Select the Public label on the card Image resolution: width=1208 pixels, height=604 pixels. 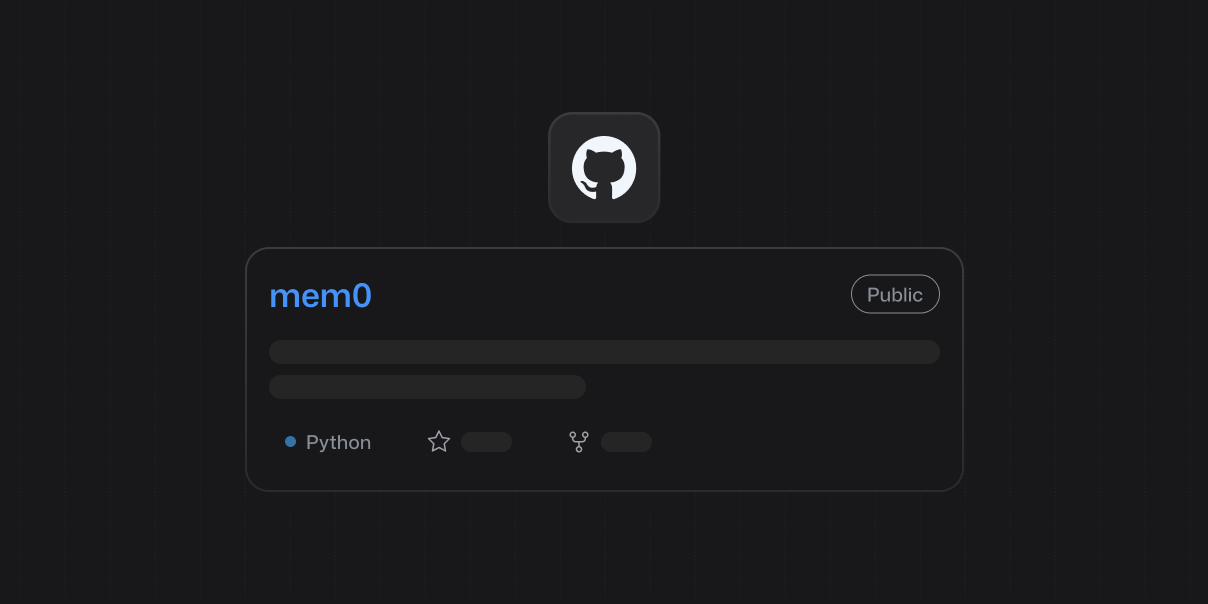pos(894,294)
